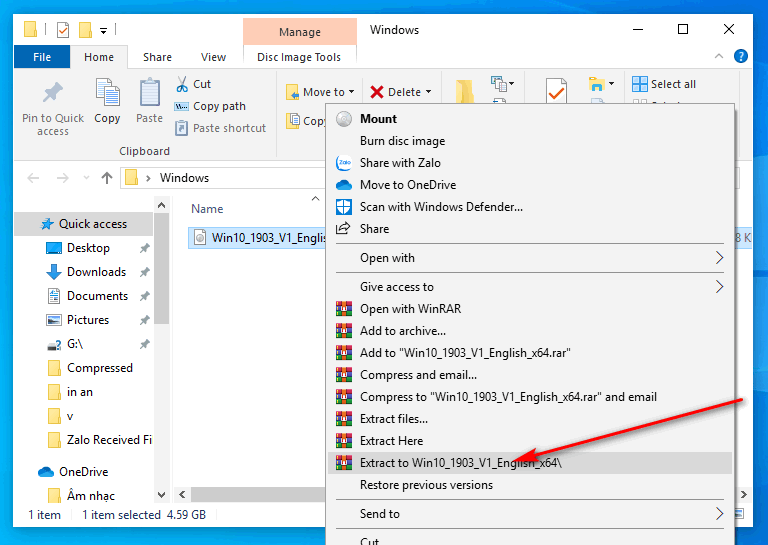This screenshot has height=545, width=768.
Task: Click the New folder icon in ribbon
Action: click(x=464, y=92)
